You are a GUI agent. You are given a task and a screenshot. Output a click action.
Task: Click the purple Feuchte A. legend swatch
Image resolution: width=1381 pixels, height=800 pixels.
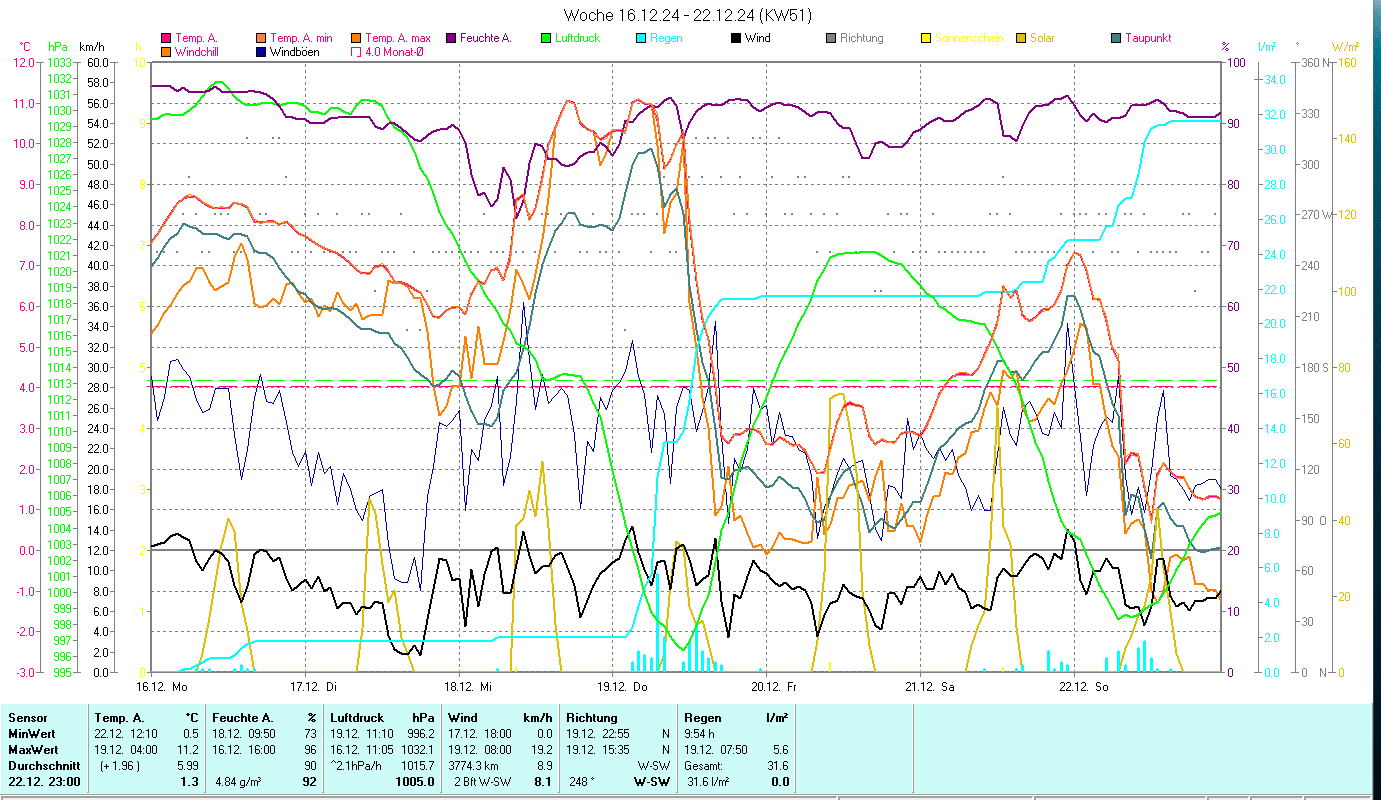450,38
